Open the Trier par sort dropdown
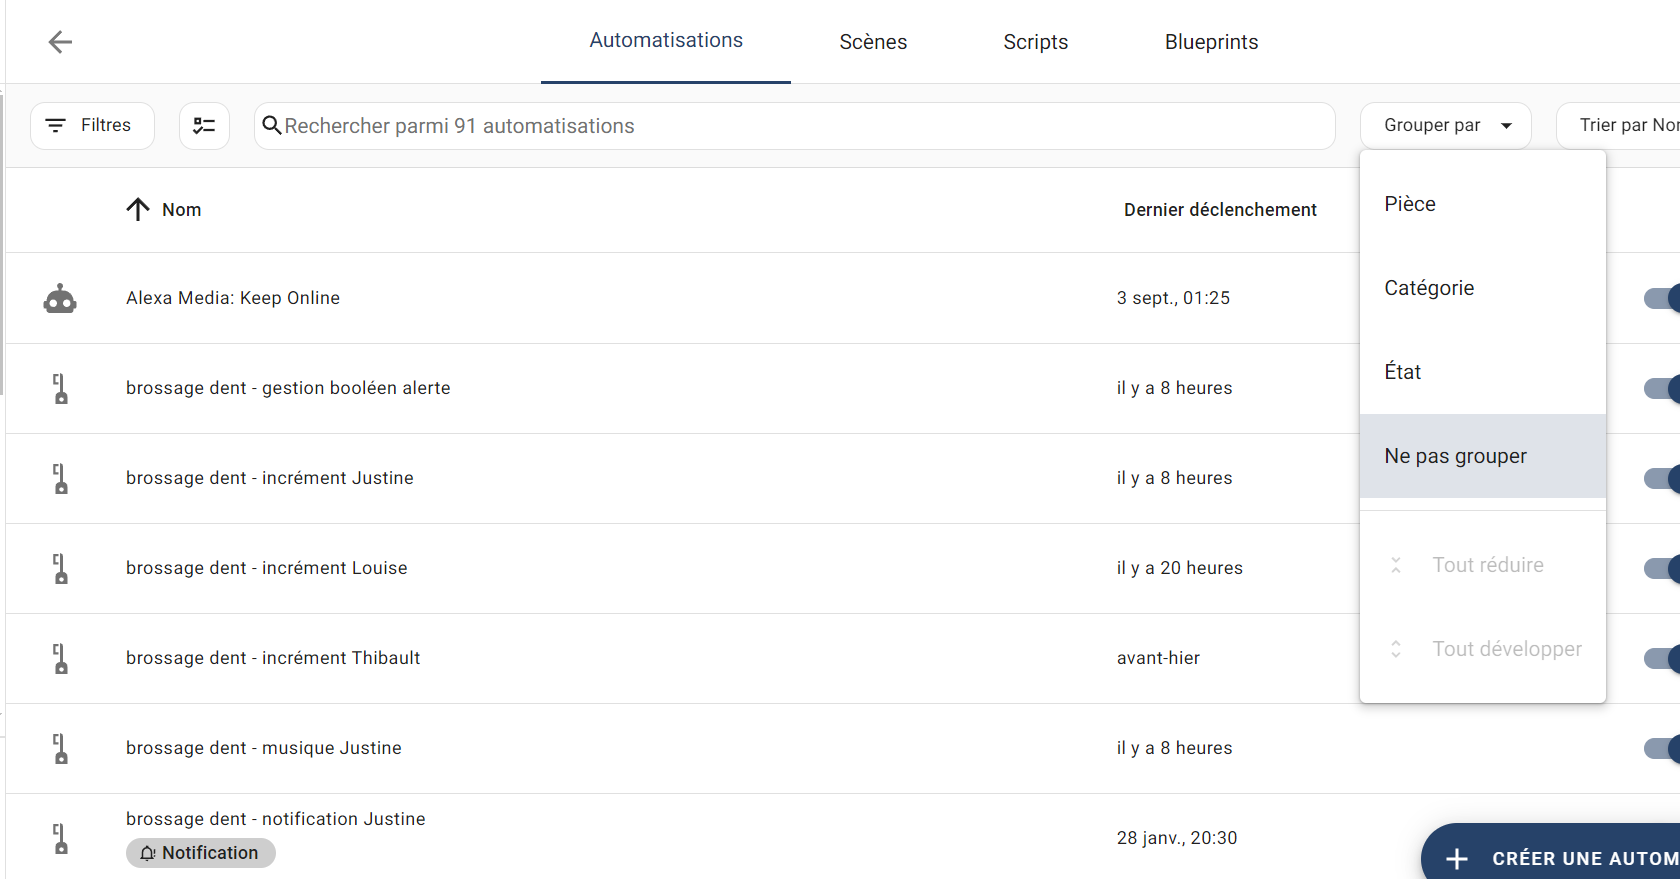Screen dimensions: 1680x879 [x=1618, y=126]
